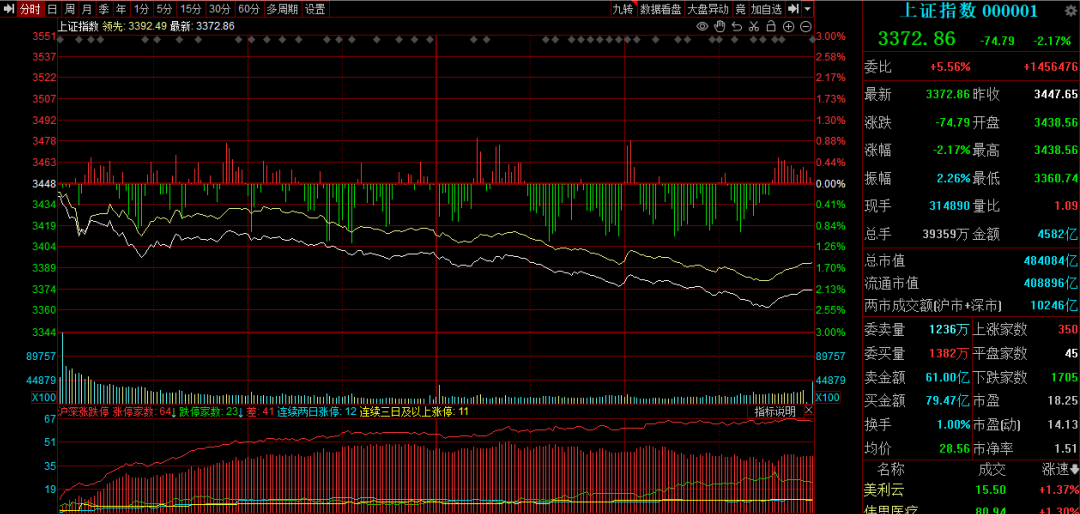Click the 量比 1.09 value
The height and width of the screenshot is (514, 1080).
tap(1067, 206)
